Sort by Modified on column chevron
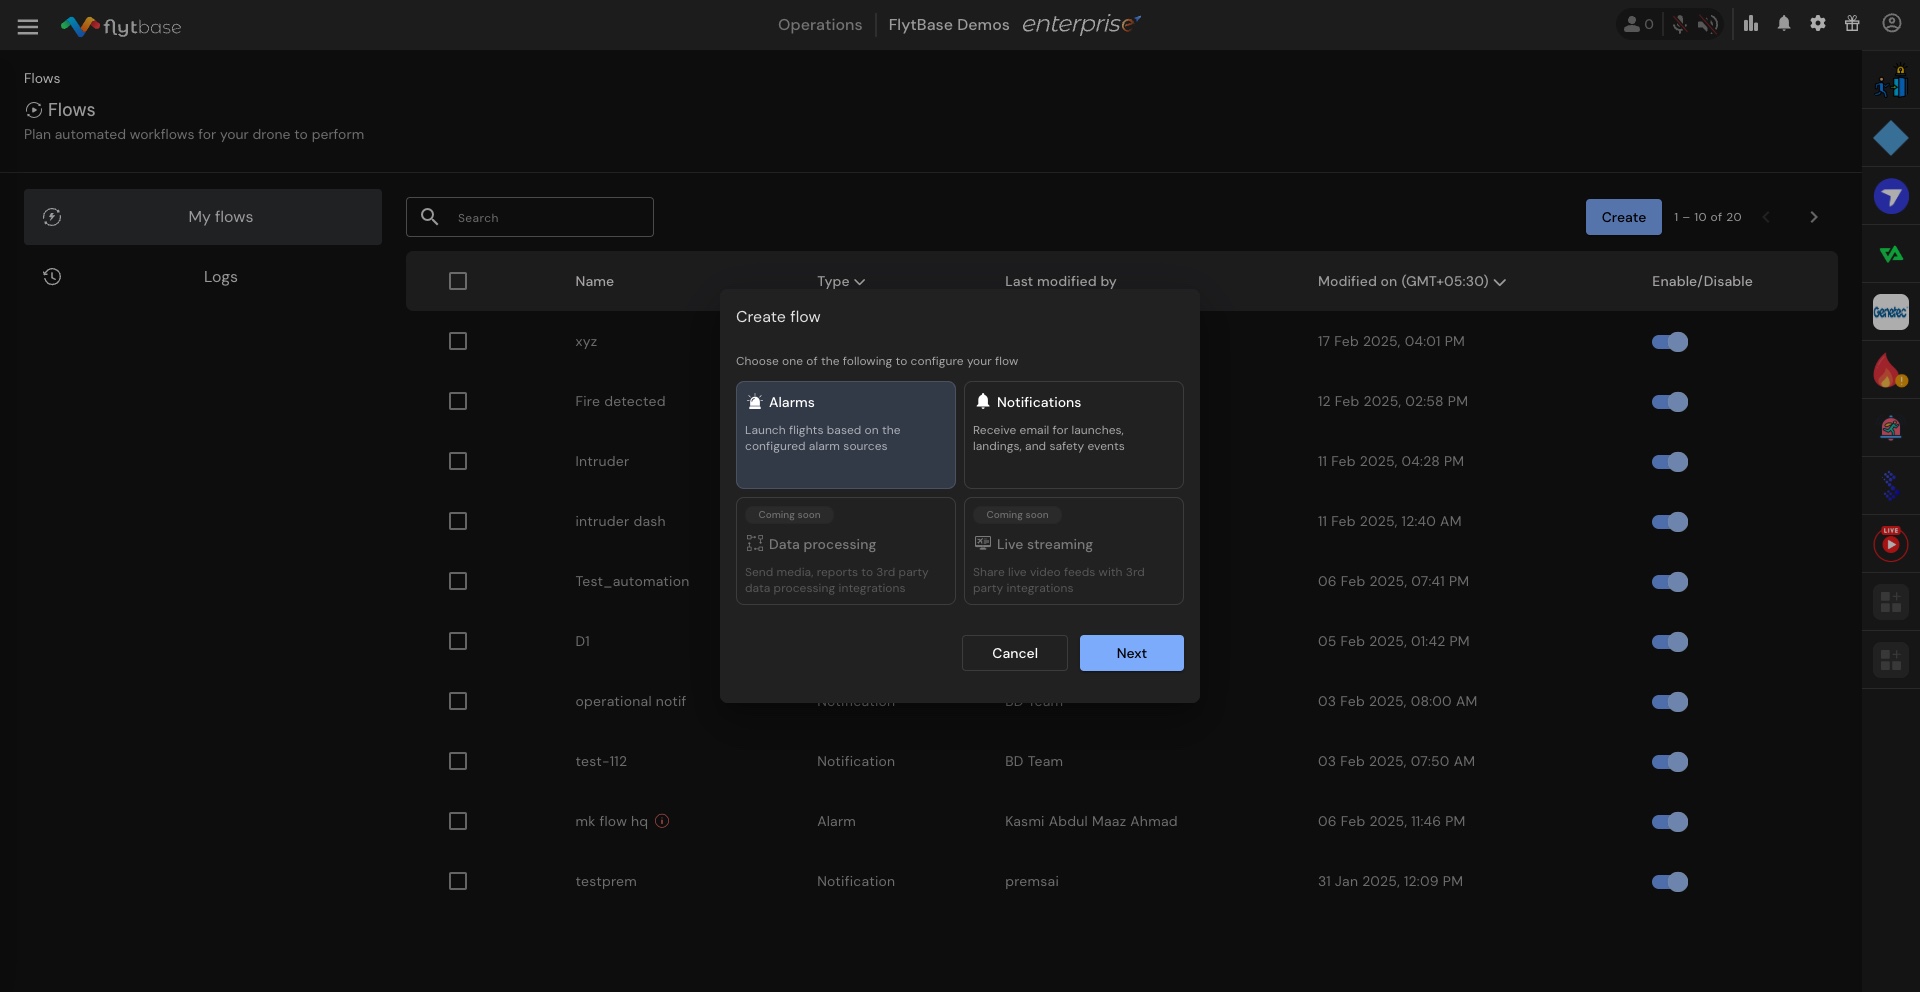This screenshot has width=1920, height=992. tap(1499, 283)
